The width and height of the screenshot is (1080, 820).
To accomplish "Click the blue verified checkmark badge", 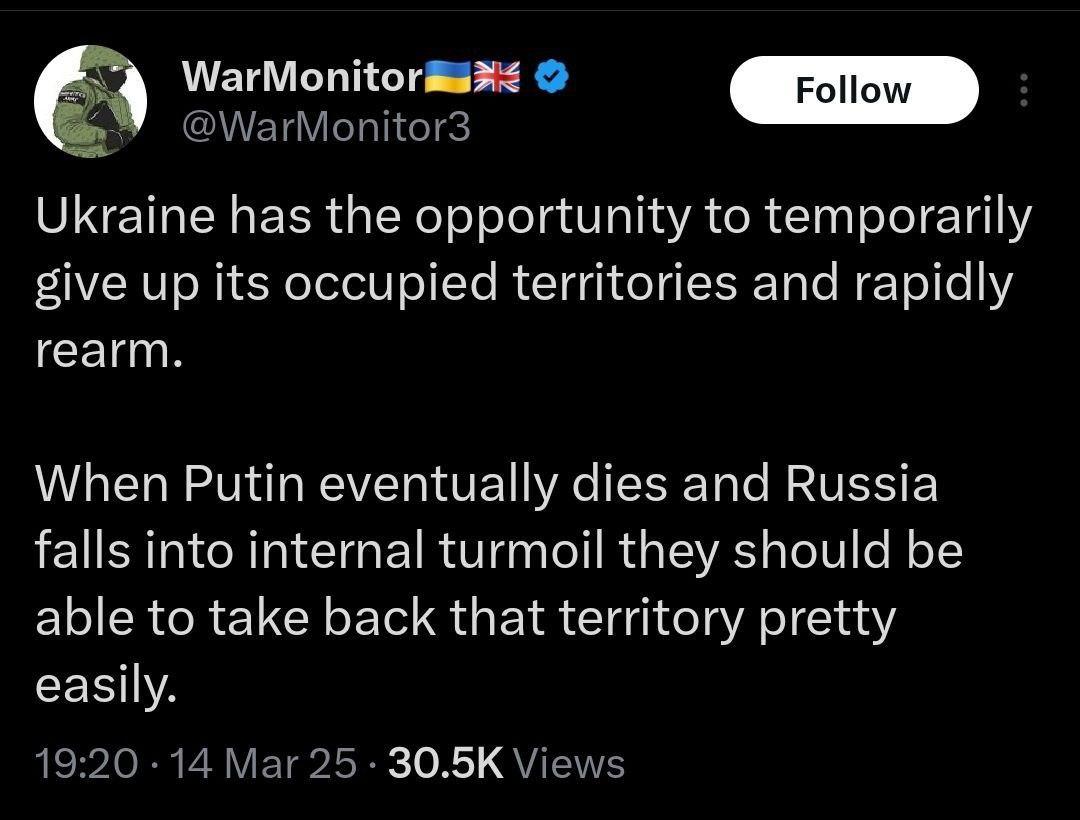I will click(552, 76).
